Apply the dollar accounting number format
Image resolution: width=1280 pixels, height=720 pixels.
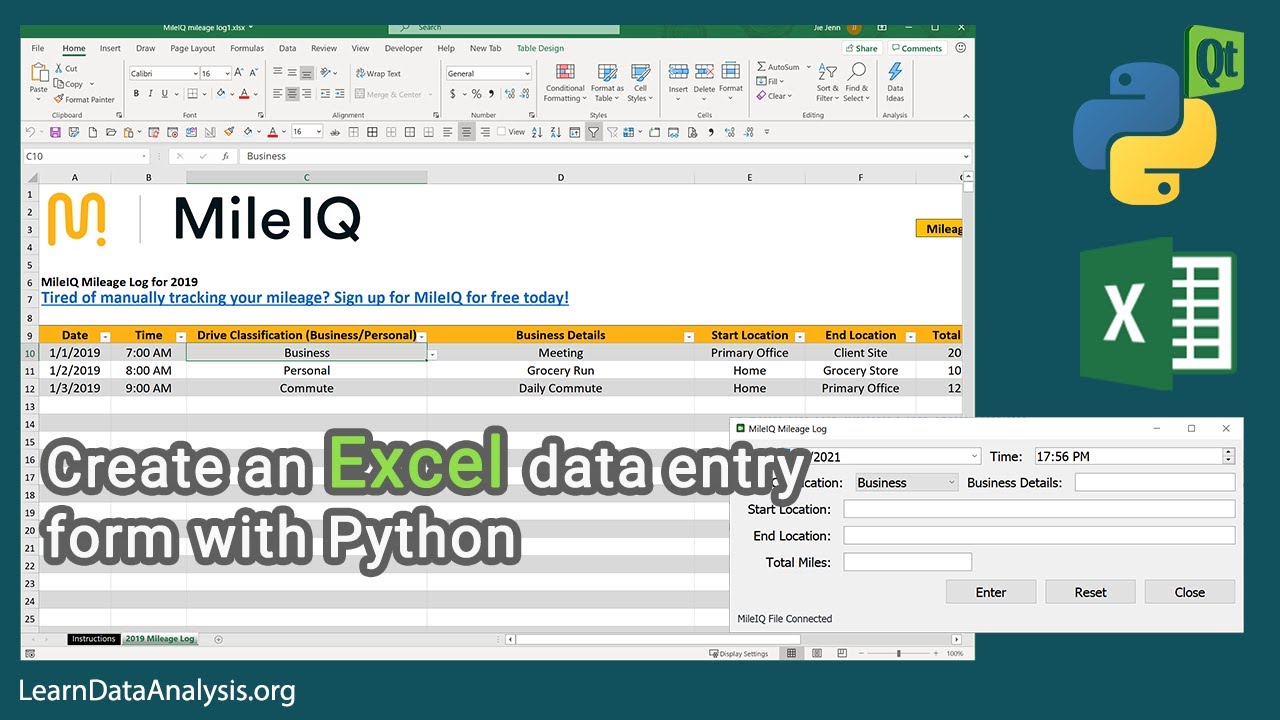click(453, 94)
